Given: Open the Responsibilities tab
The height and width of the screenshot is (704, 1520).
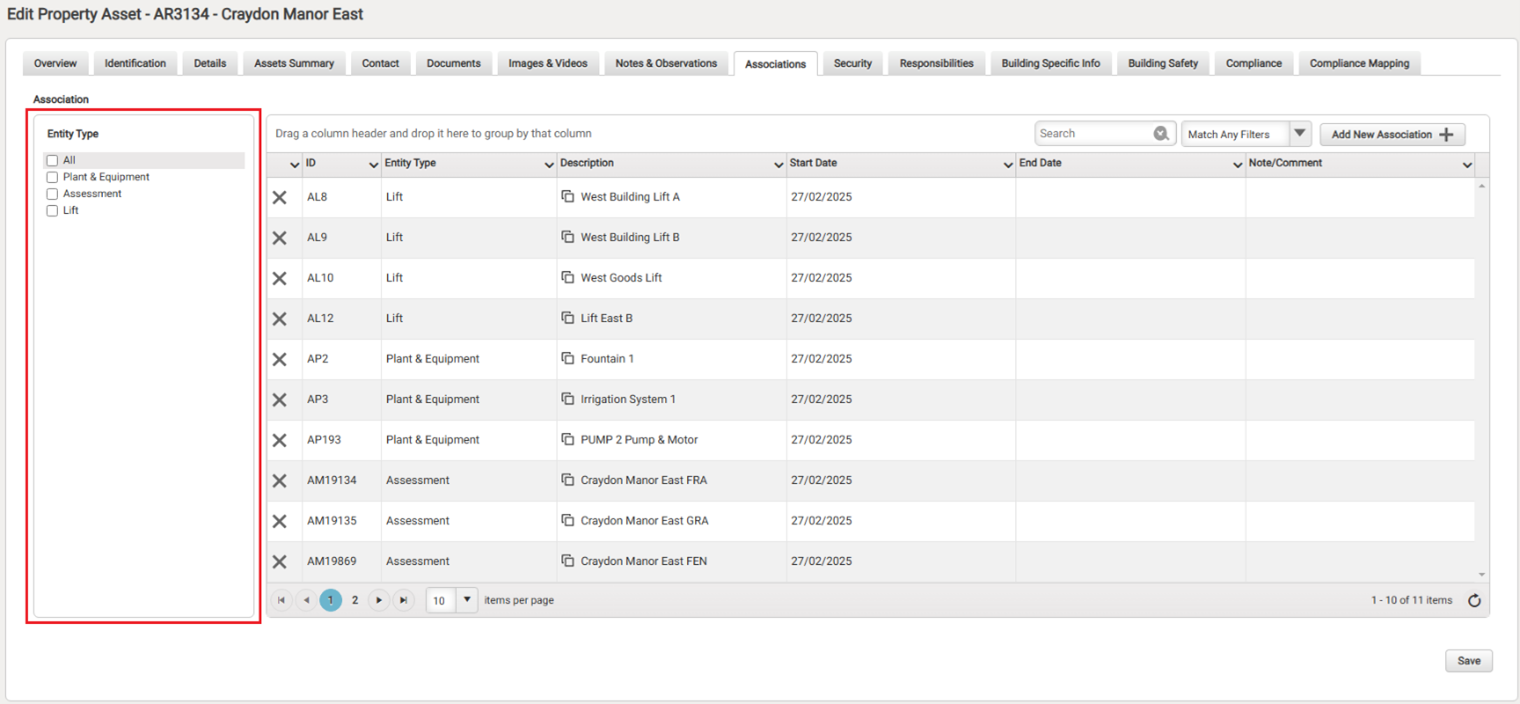Looking at the screenshot, I should [x=936, y=63].
